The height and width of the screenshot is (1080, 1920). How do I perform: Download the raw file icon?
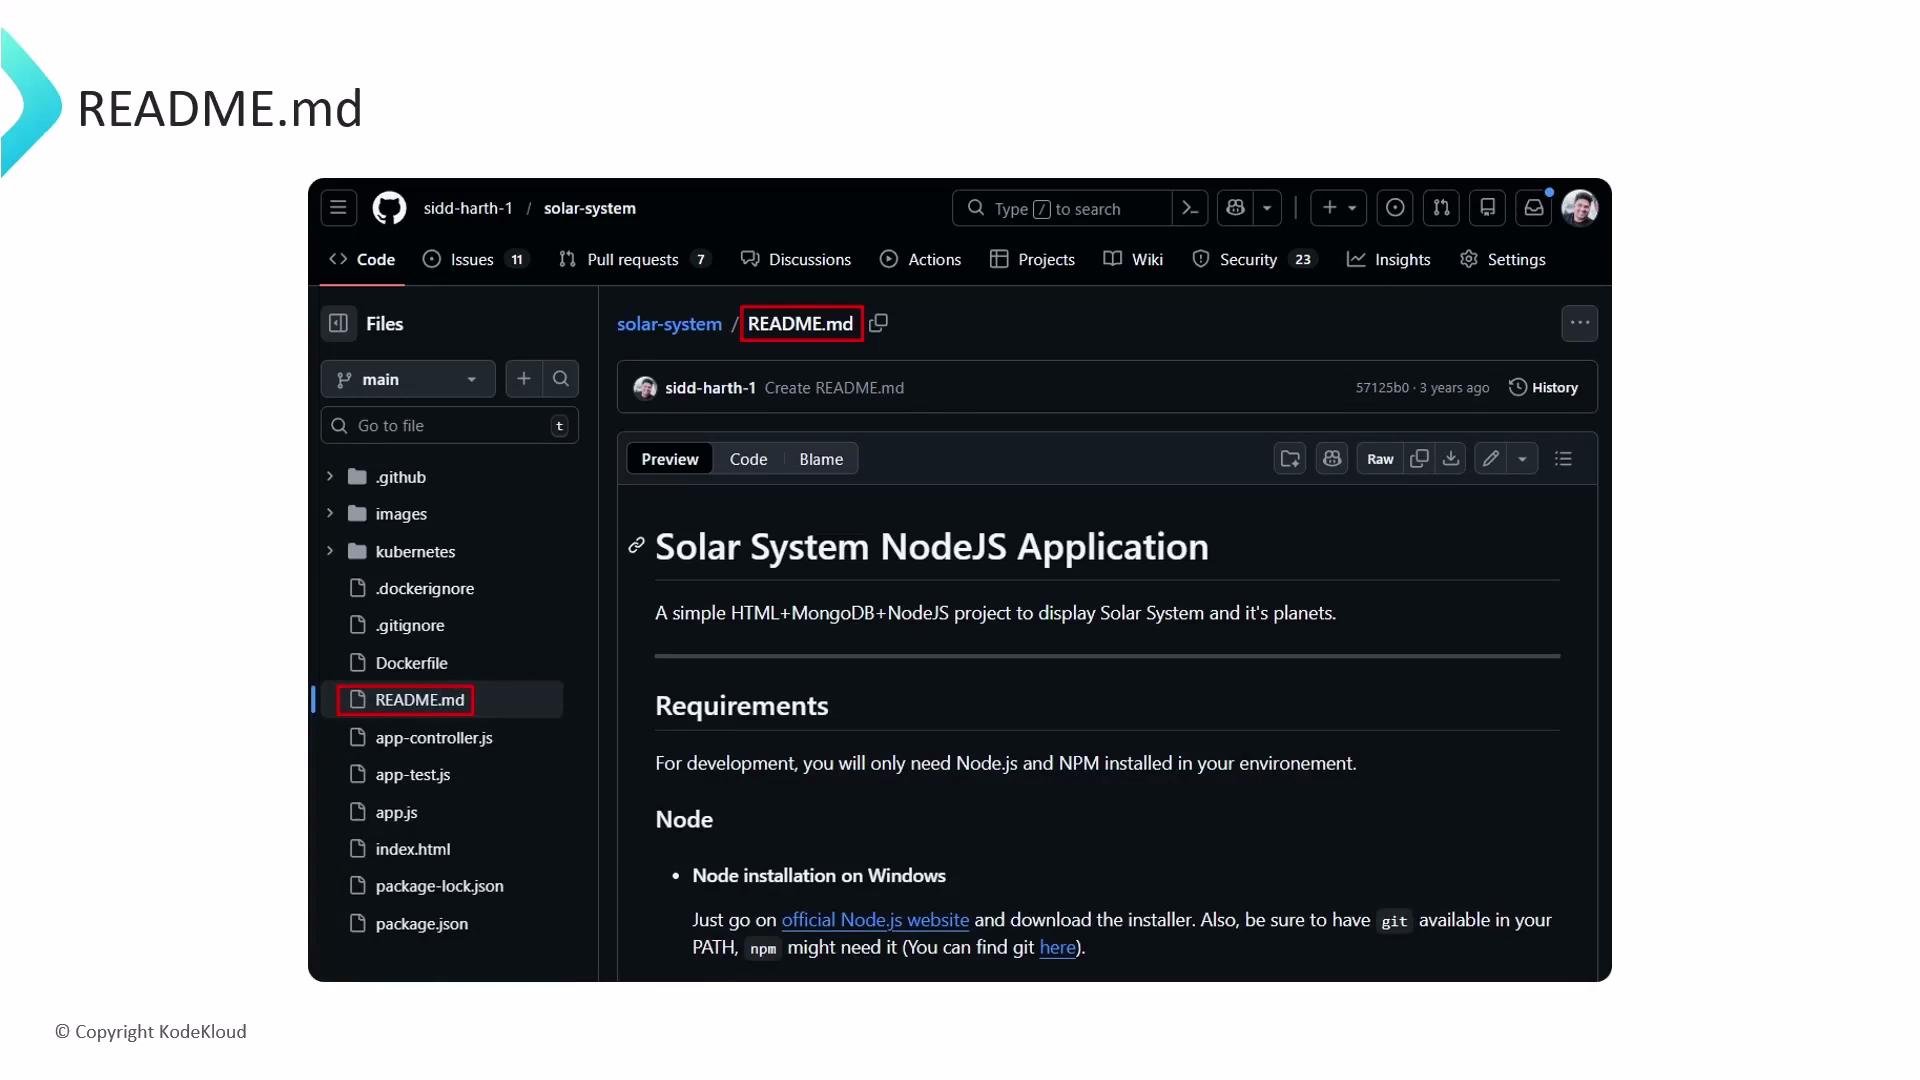tap(1451, 459)
